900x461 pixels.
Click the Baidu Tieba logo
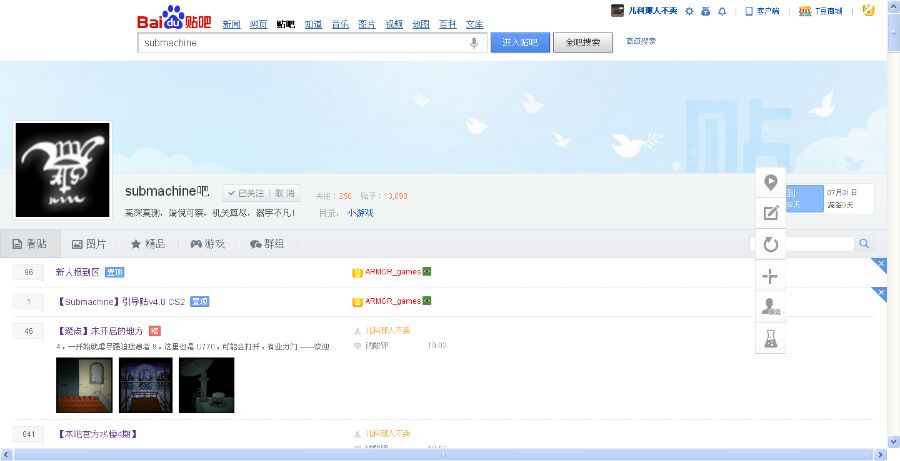(x=174, y=18)
